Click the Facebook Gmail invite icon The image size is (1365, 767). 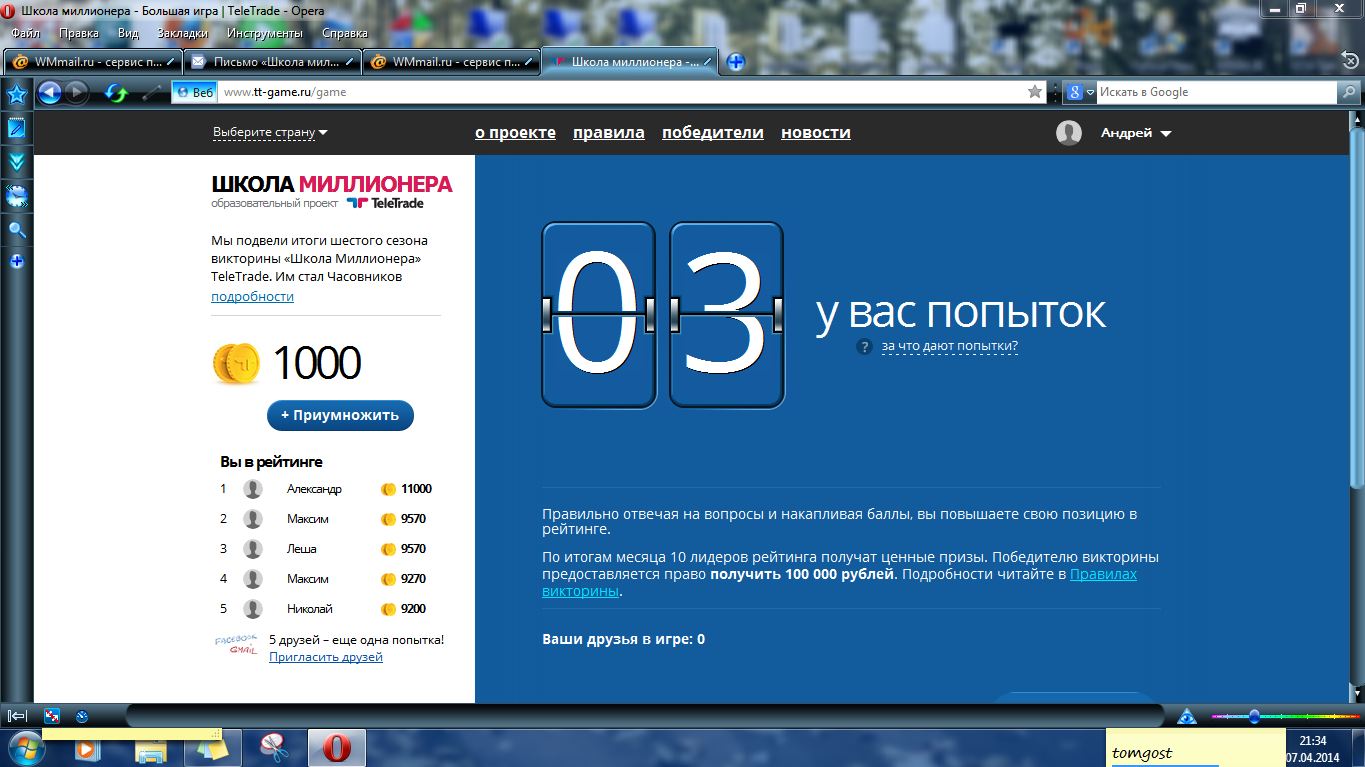(236, 646)
